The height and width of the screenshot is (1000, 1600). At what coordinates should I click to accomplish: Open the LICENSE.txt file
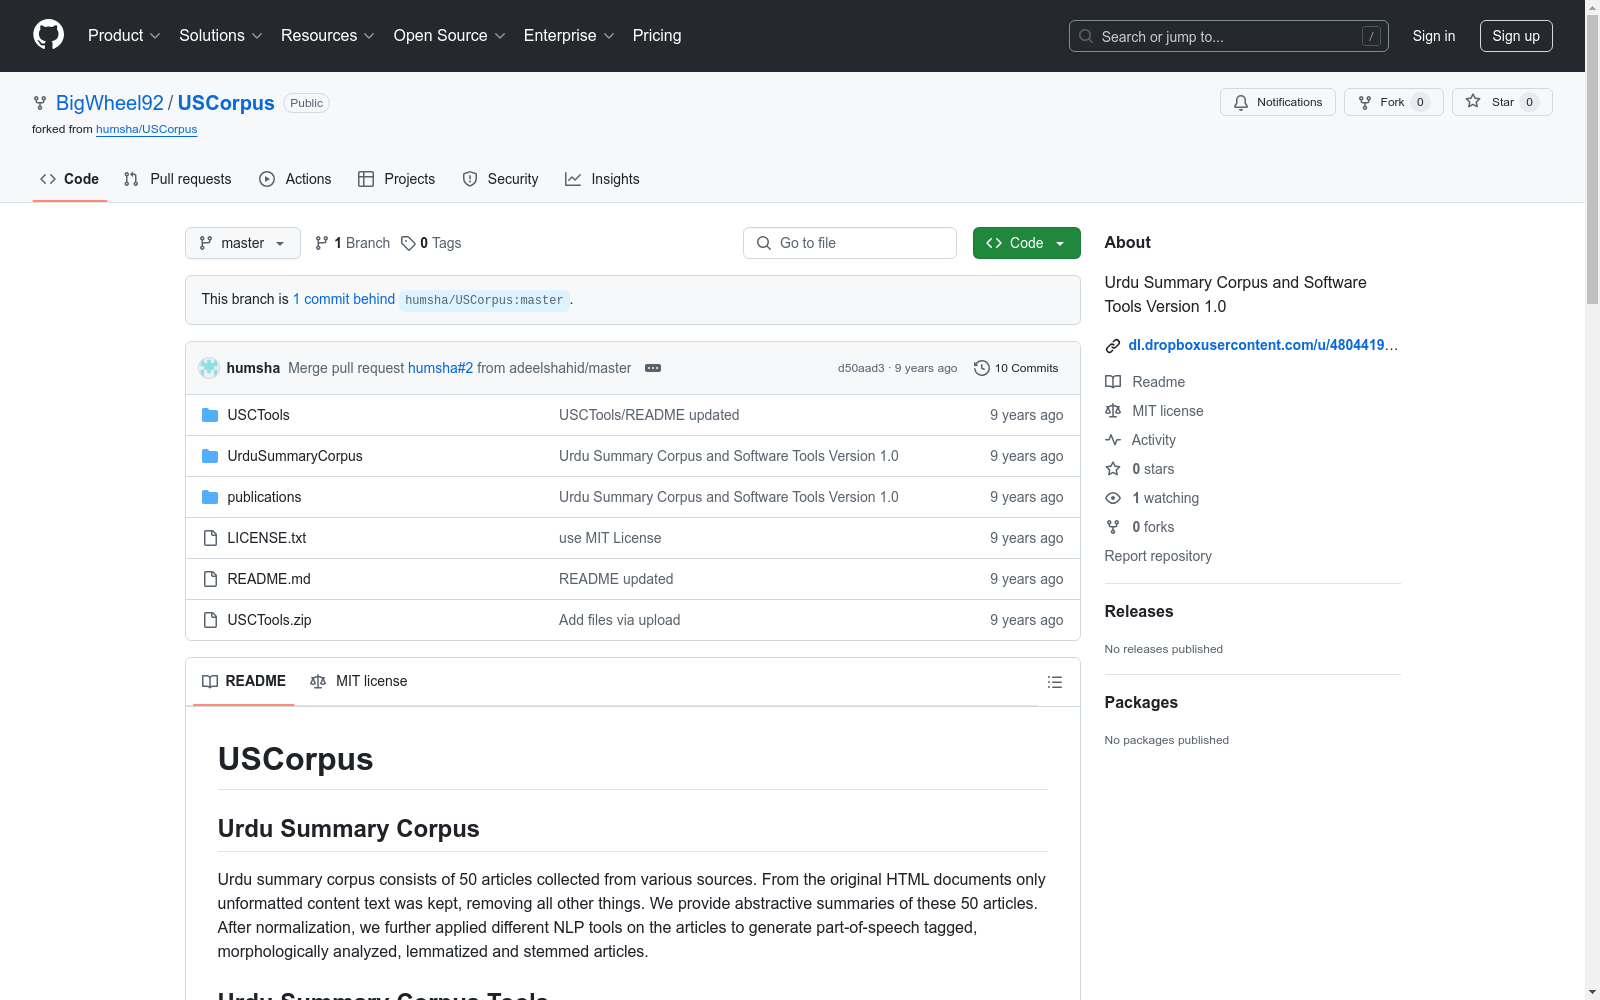pyautogui.click(x=266, y=538)
